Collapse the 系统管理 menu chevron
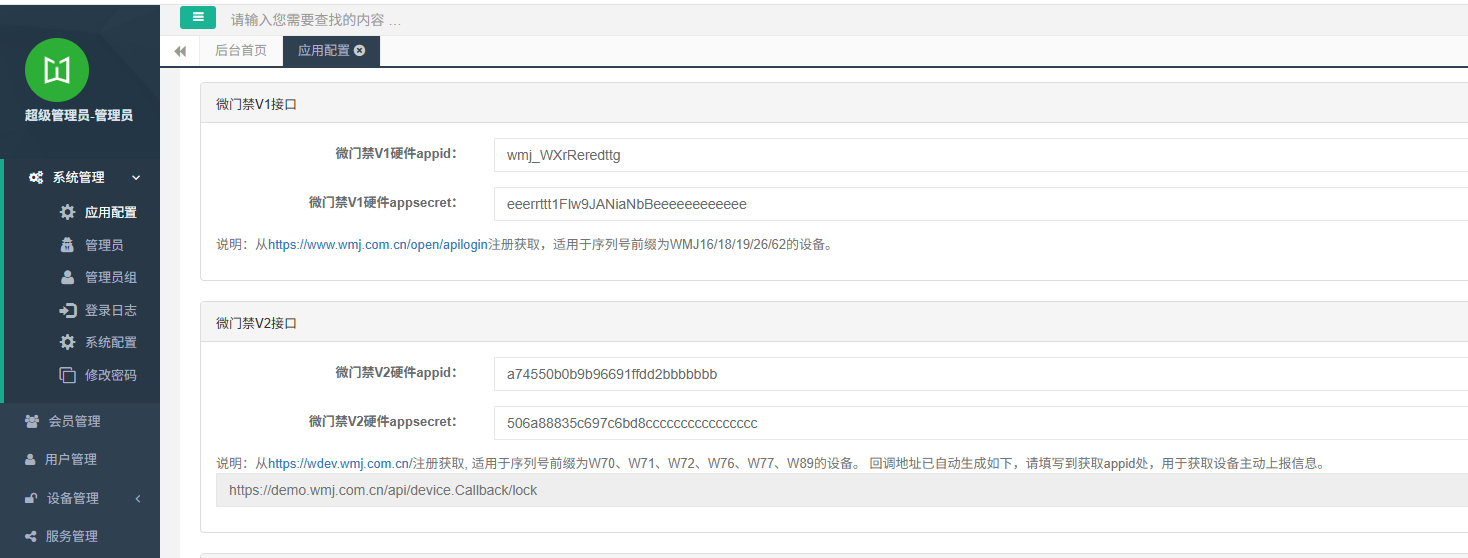The width and height of the screenshot is (1468, 558). coord(136,178)
